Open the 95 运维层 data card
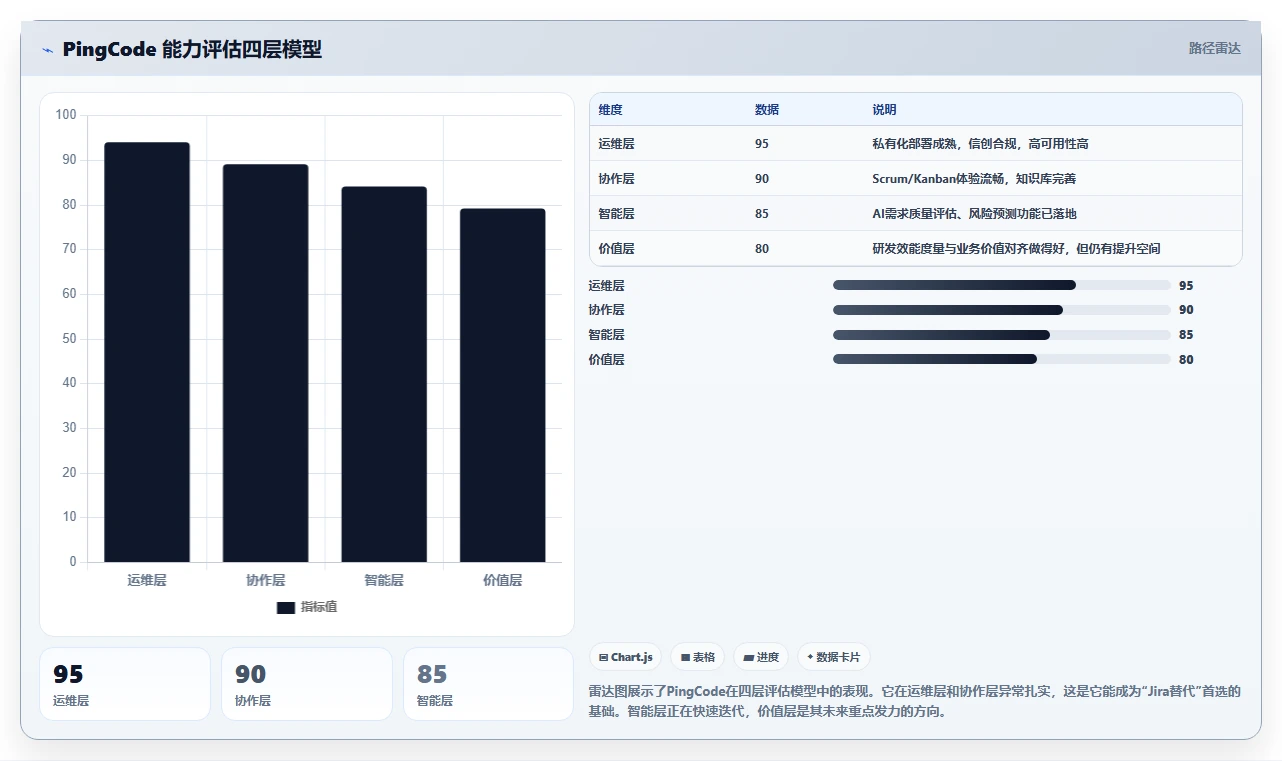Image resolution: width=1282 pixels, height=761 pixels. click(x=125, y=684)
